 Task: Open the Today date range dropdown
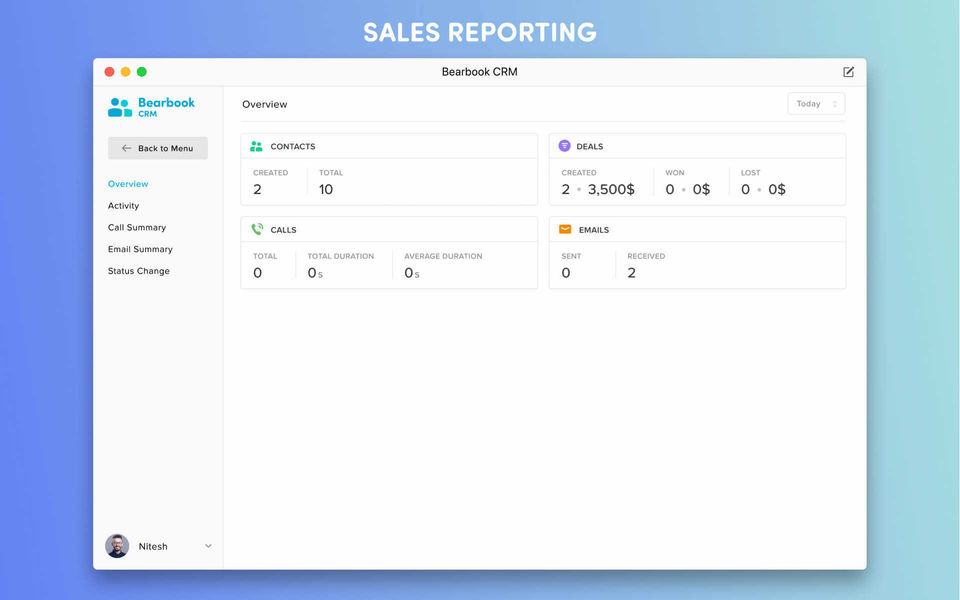click(816, 103)
